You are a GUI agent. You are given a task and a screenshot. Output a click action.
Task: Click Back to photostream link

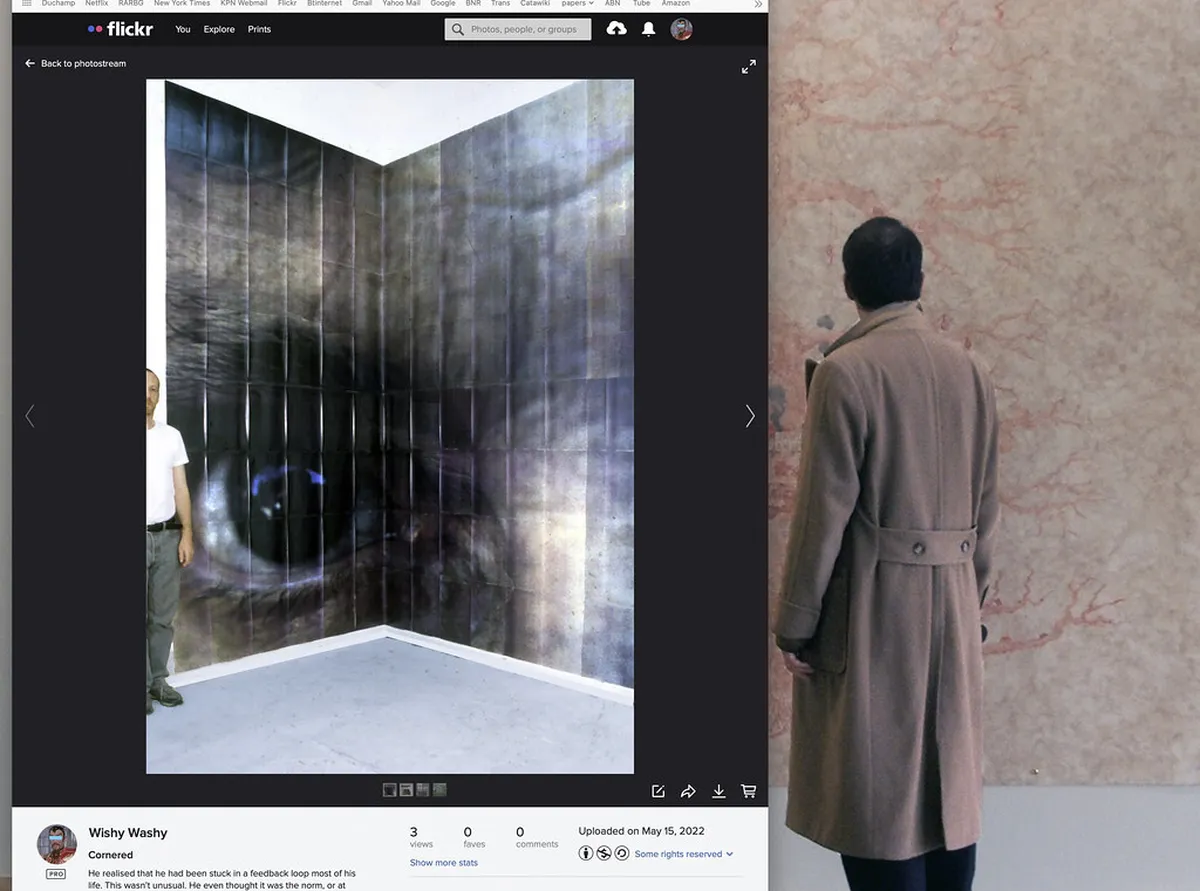click(76, 64)
